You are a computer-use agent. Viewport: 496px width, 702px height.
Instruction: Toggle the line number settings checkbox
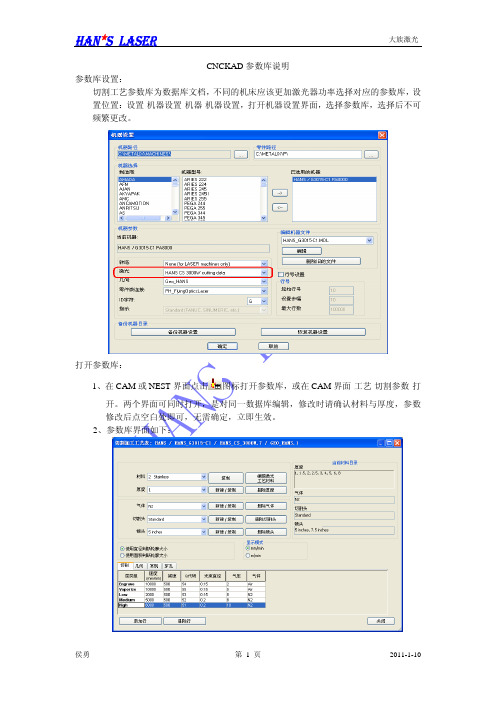coord(281,274)
